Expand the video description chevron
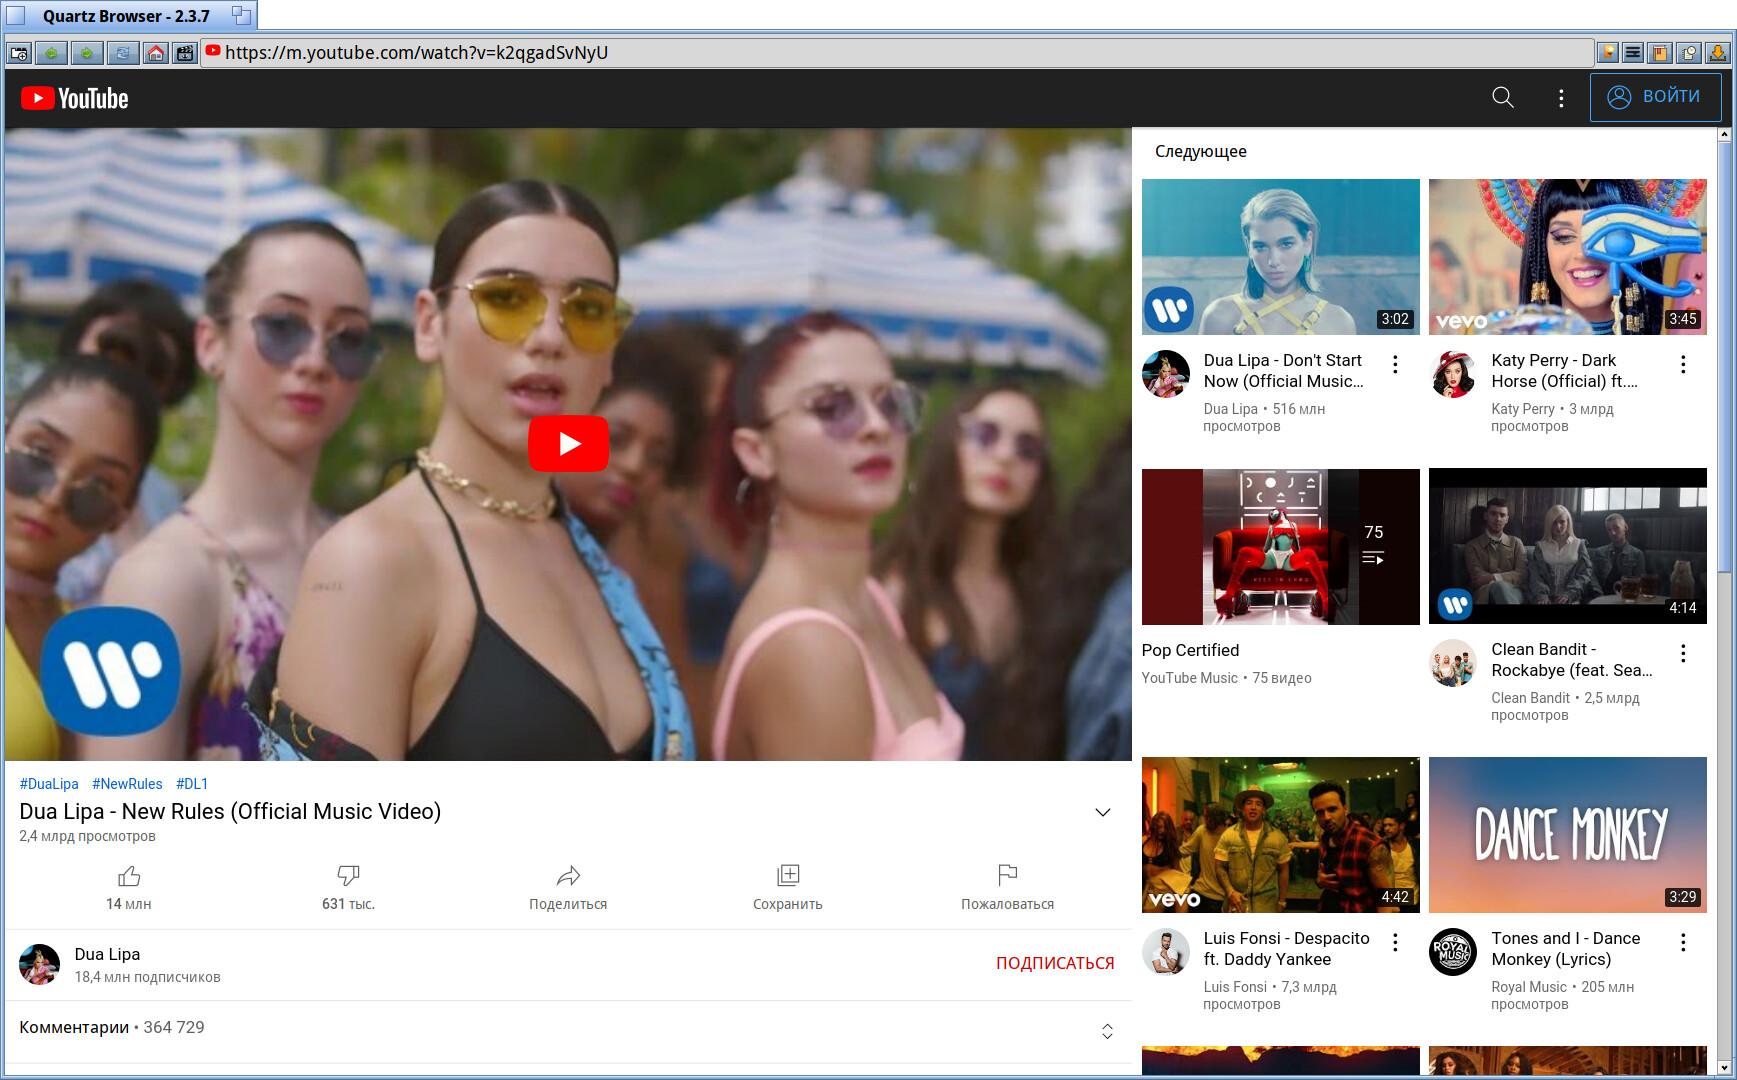 [1103, 812]
